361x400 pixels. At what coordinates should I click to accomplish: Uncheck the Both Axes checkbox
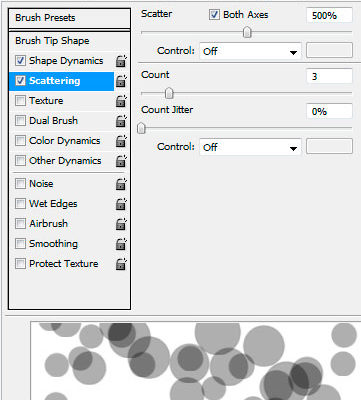pyautogui.click(x=214, y=15)
